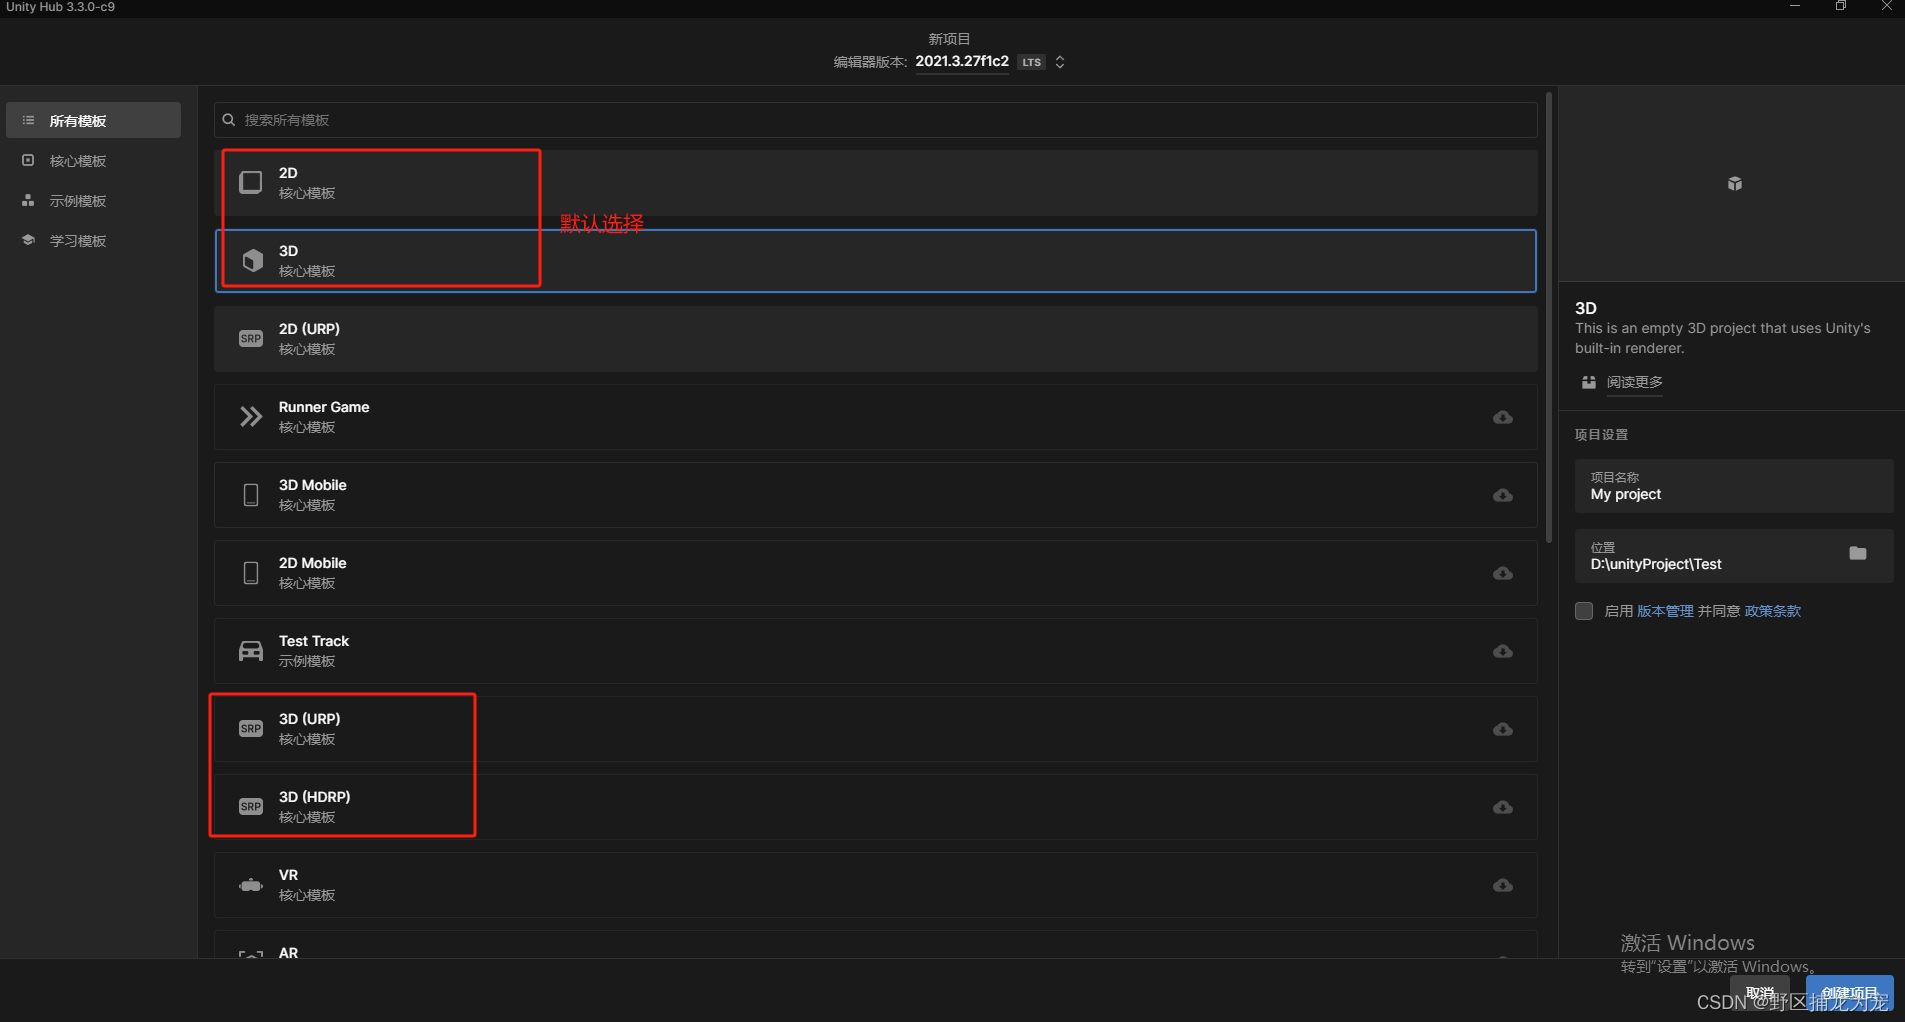Viewport: 1905px width, 1022px height.
Task: Switch to 核心模板 category
Action: [93, 160]
